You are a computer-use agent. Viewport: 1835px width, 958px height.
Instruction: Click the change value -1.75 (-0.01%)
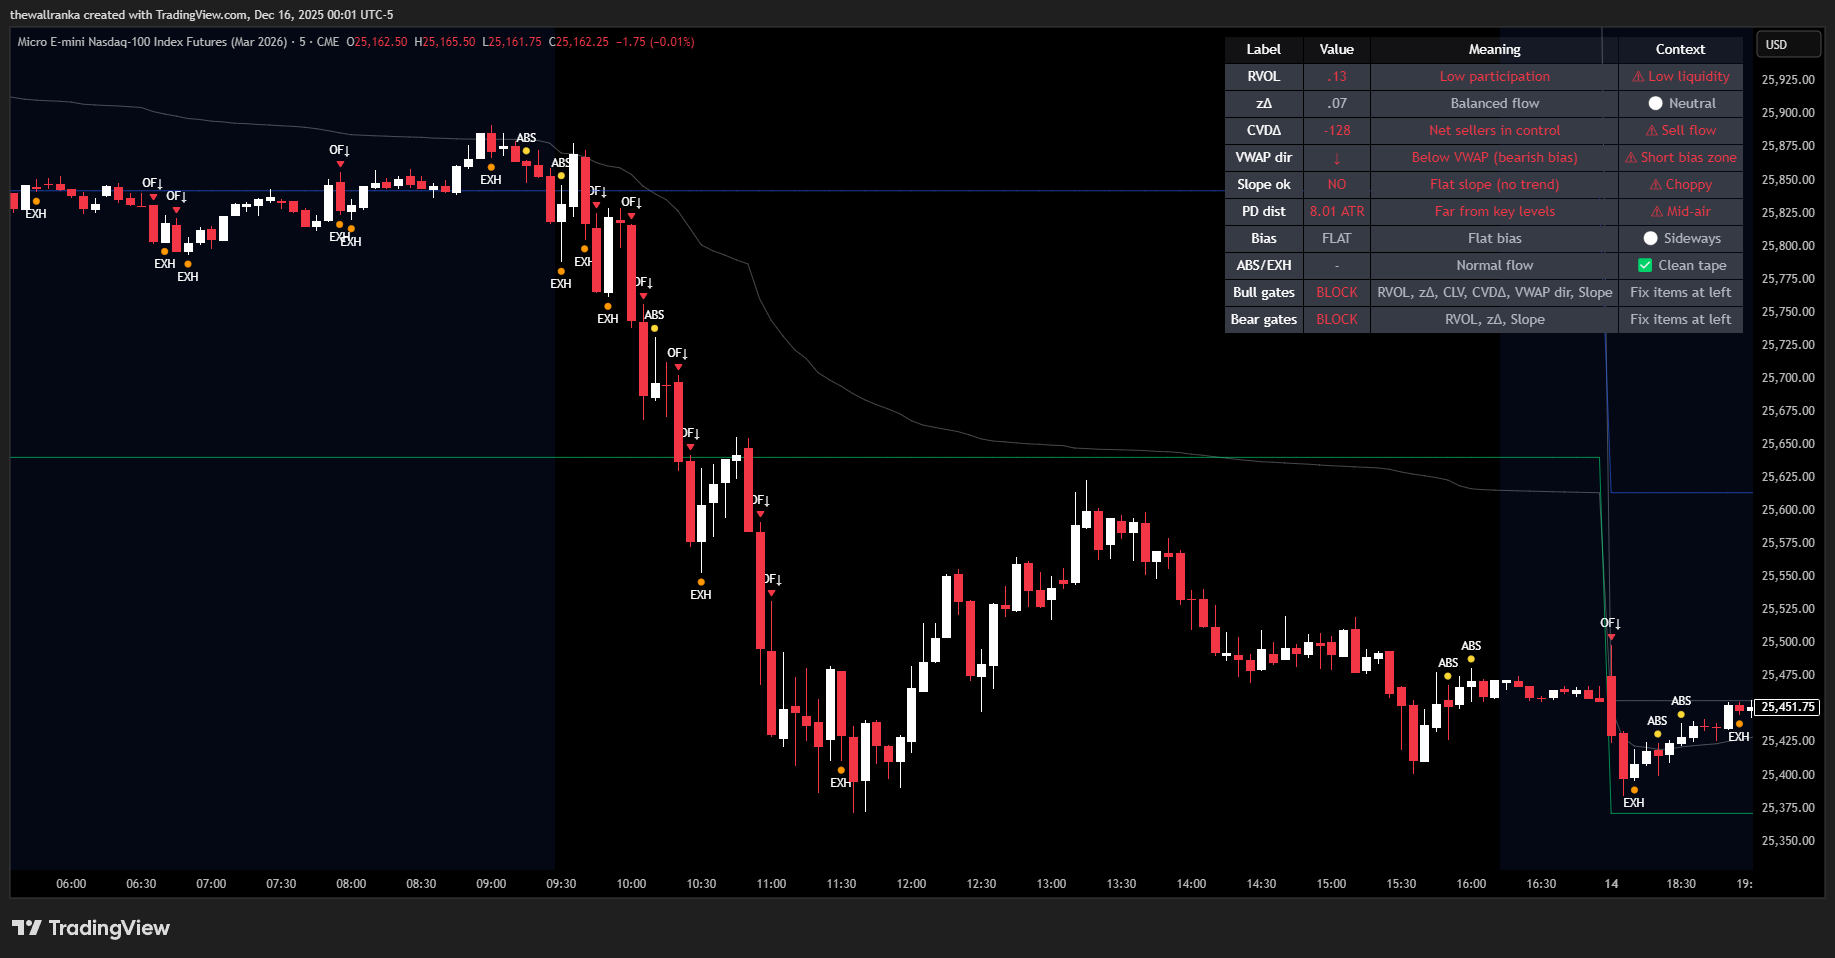tap(655, 42)
